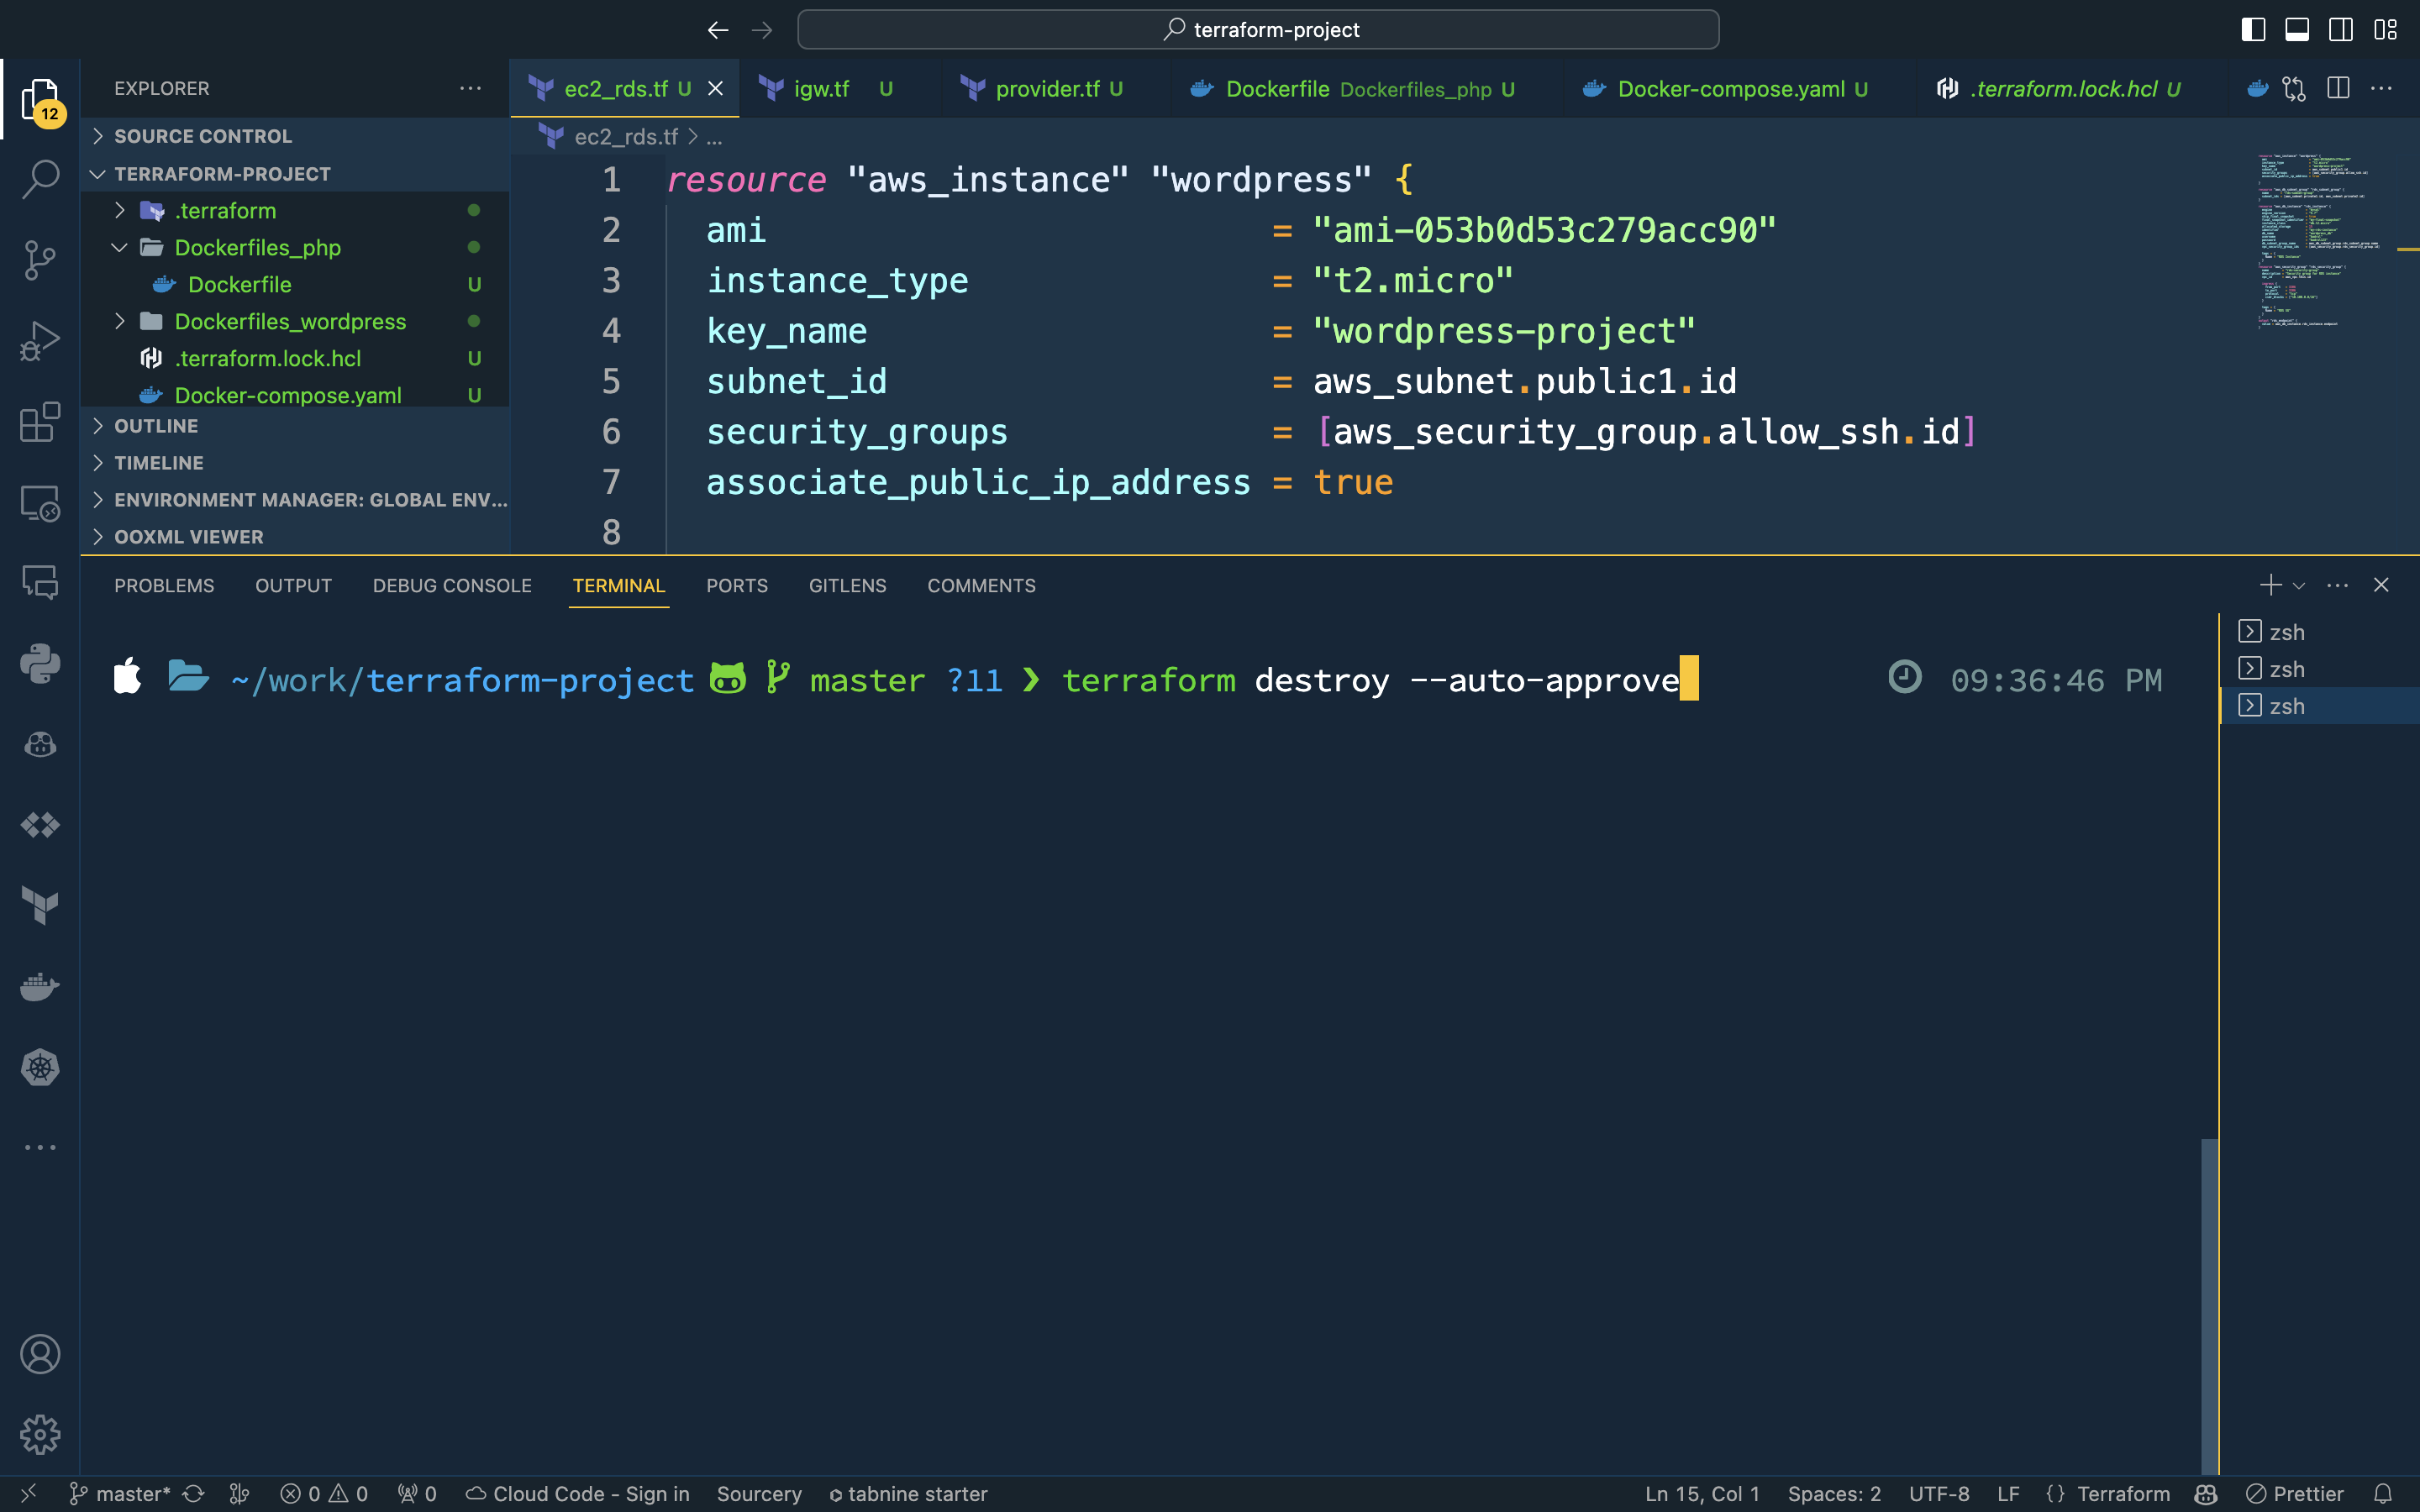Image resolution: width=2420 pixels, height=1512 pixels.
Task: Click the zsh terminal session entry
Action: tap(2286, 631)
